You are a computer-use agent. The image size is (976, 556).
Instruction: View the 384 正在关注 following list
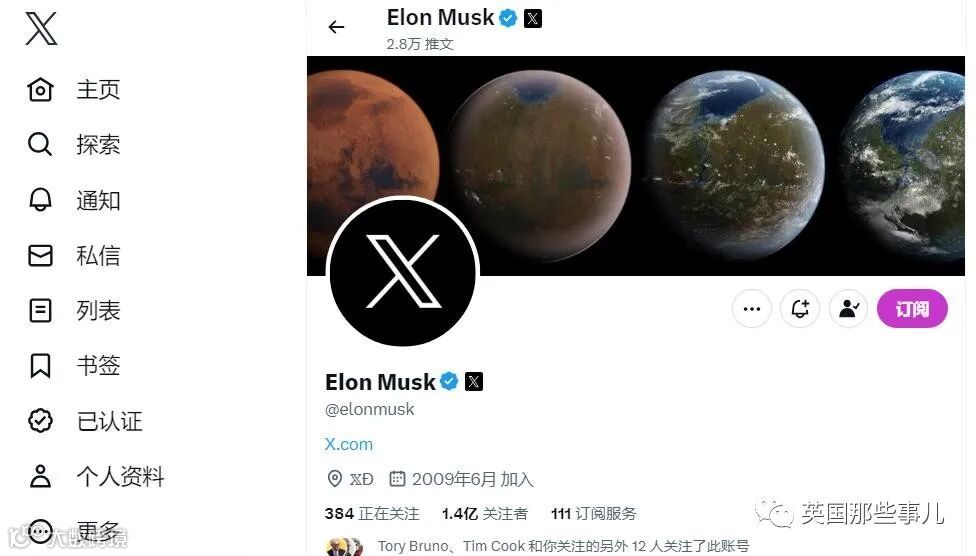coord(372,514)
